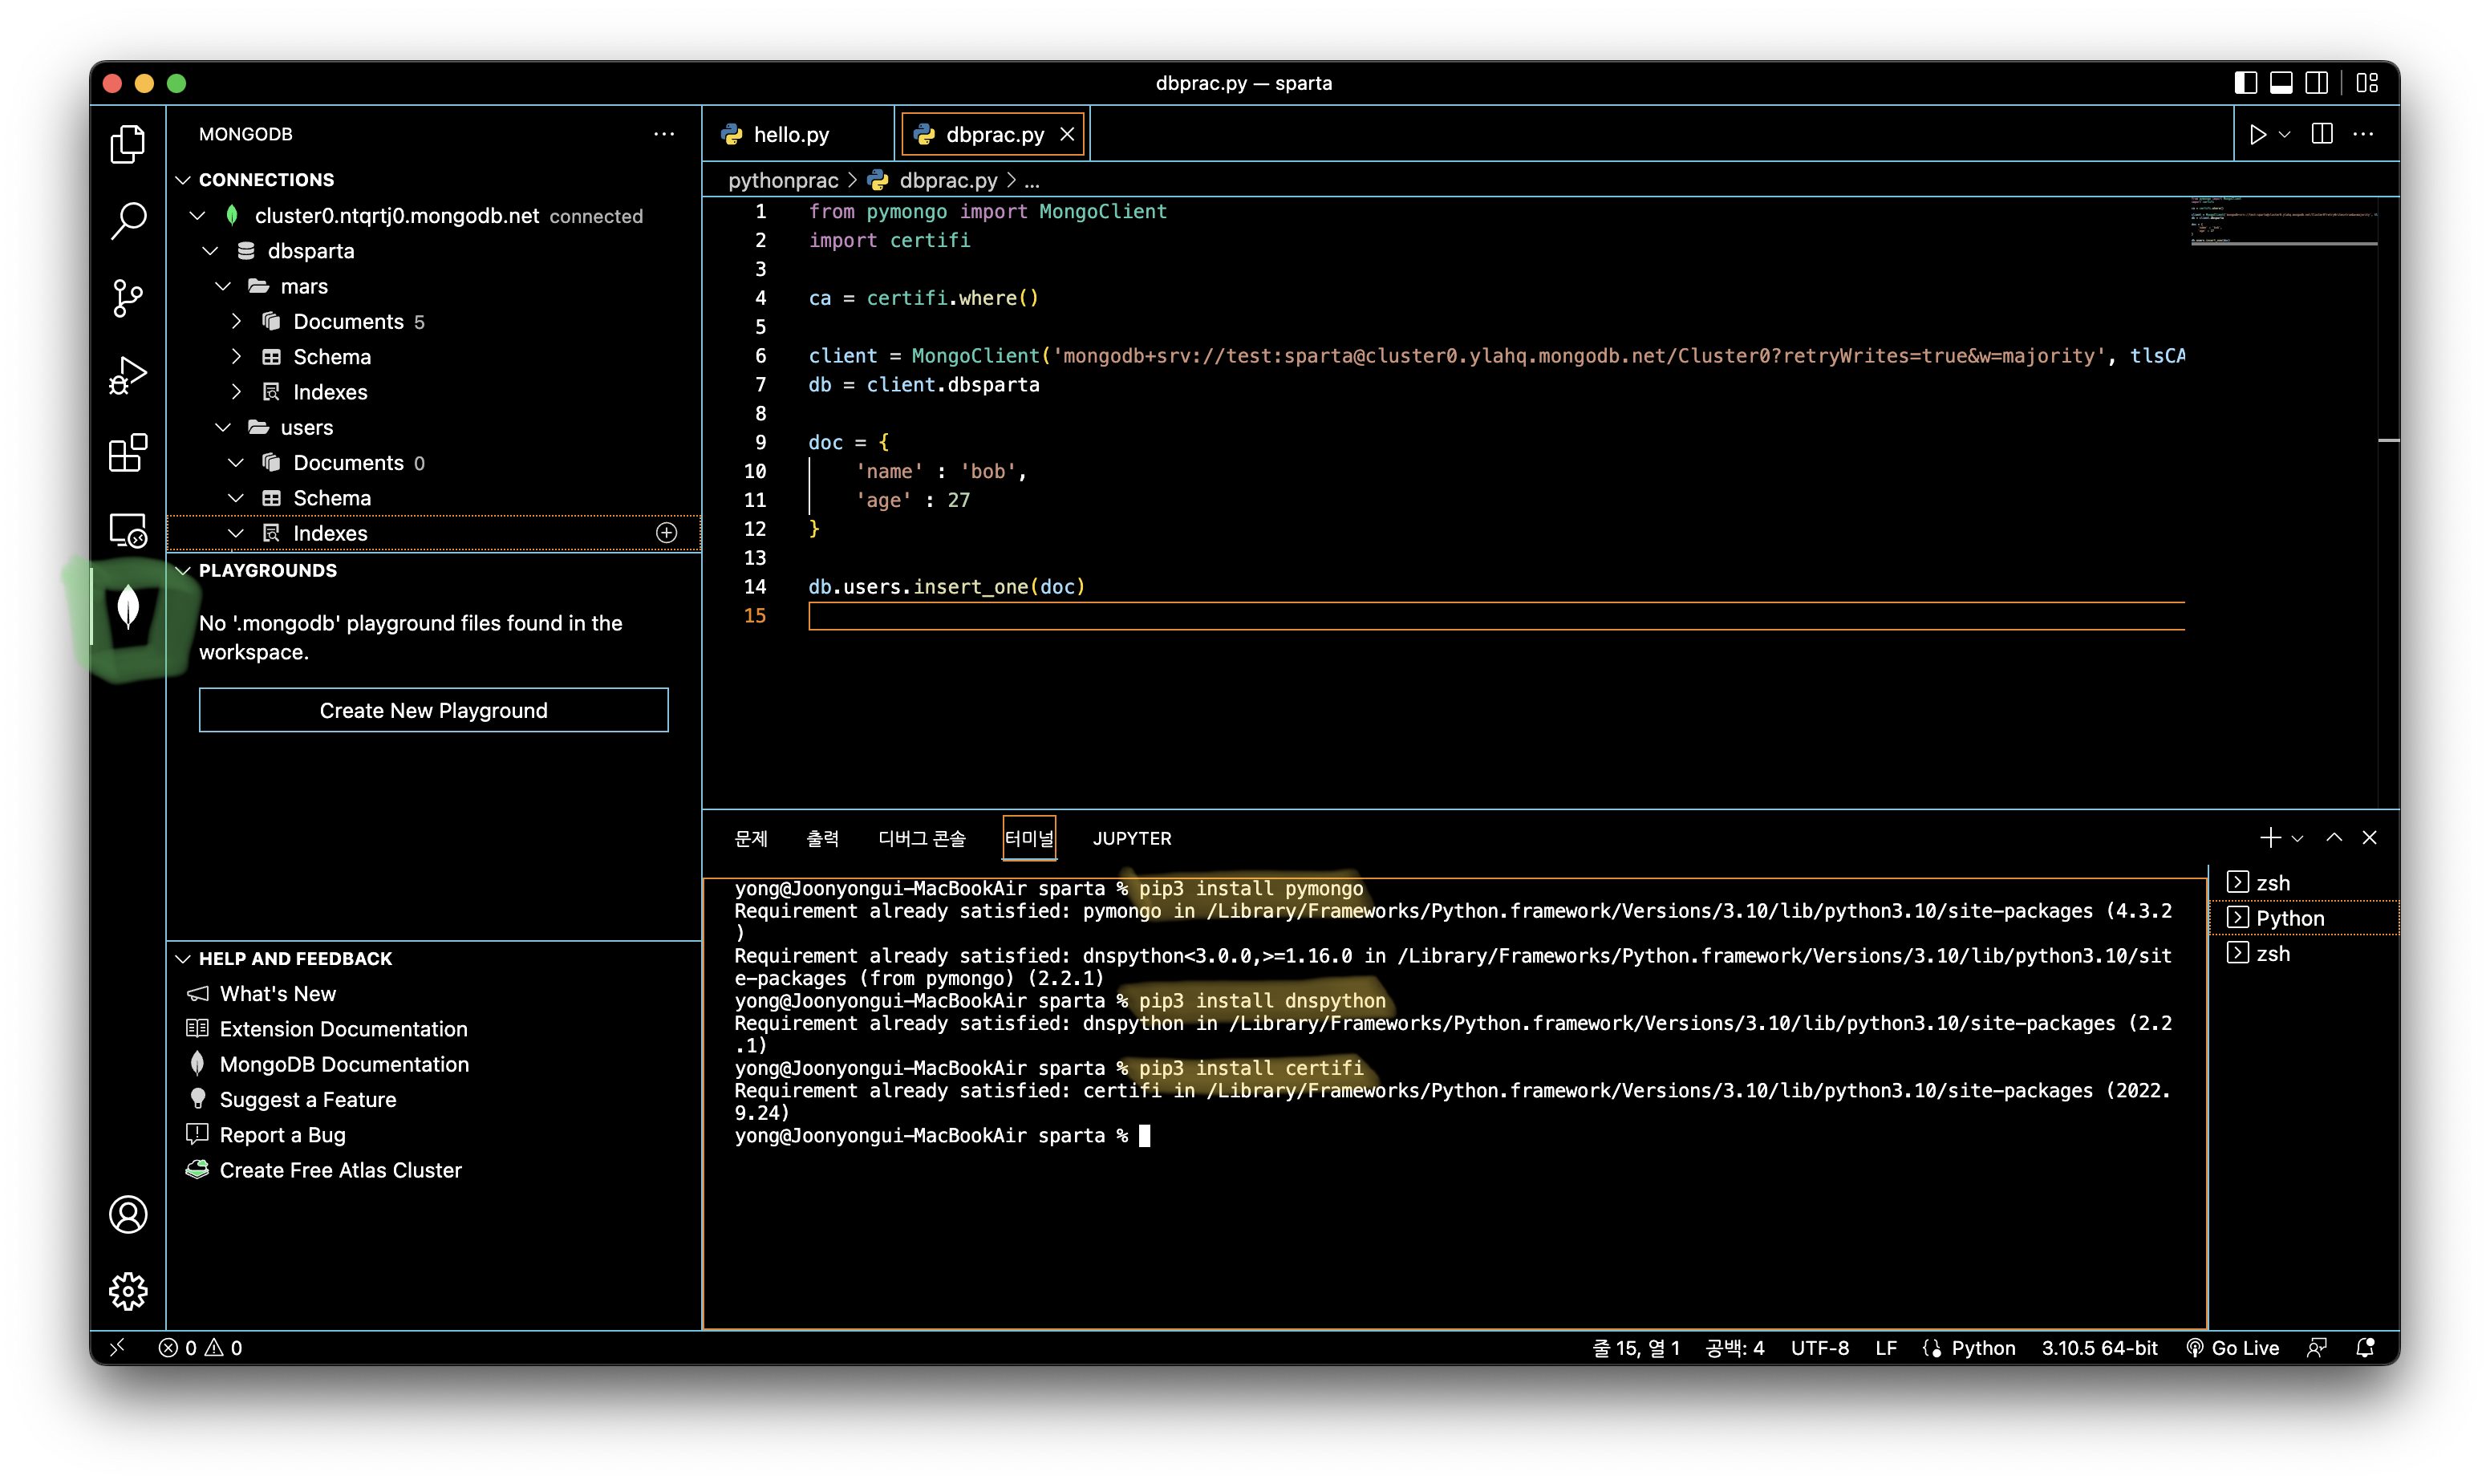Expand Schema under mars collection
This screenshot has width=2490, height=1484.
pos(236,357)
